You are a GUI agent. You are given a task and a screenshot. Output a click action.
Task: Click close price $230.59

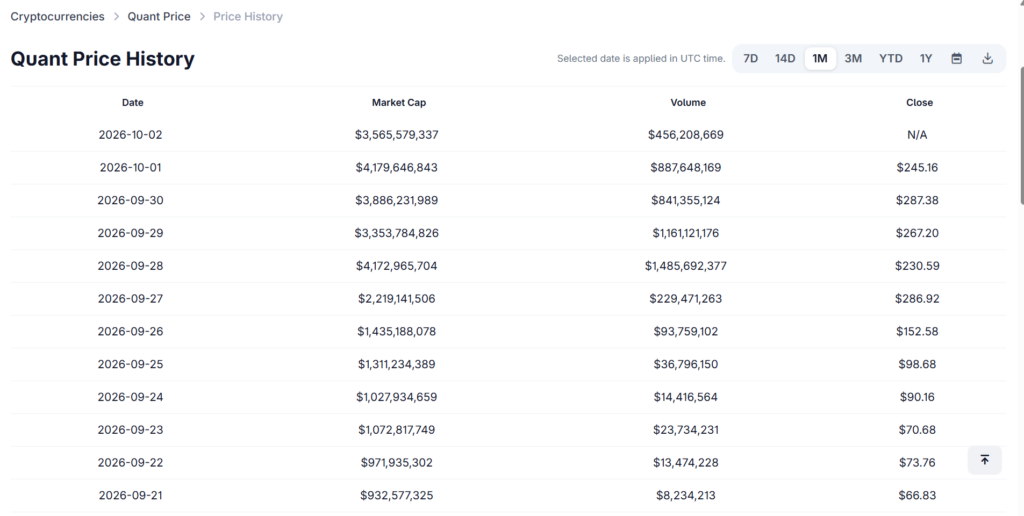(917, 266)
